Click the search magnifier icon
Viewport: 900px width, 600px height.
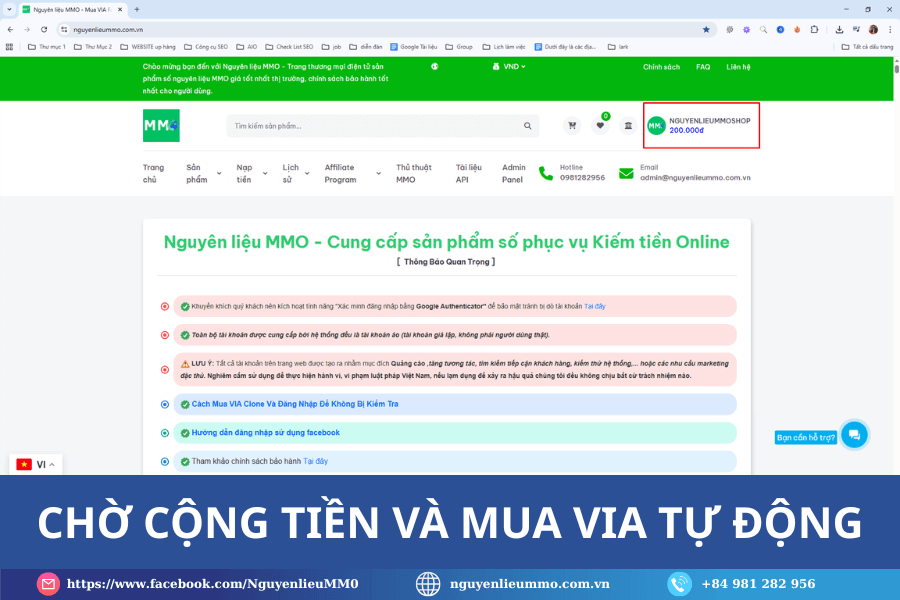point(527,126)
